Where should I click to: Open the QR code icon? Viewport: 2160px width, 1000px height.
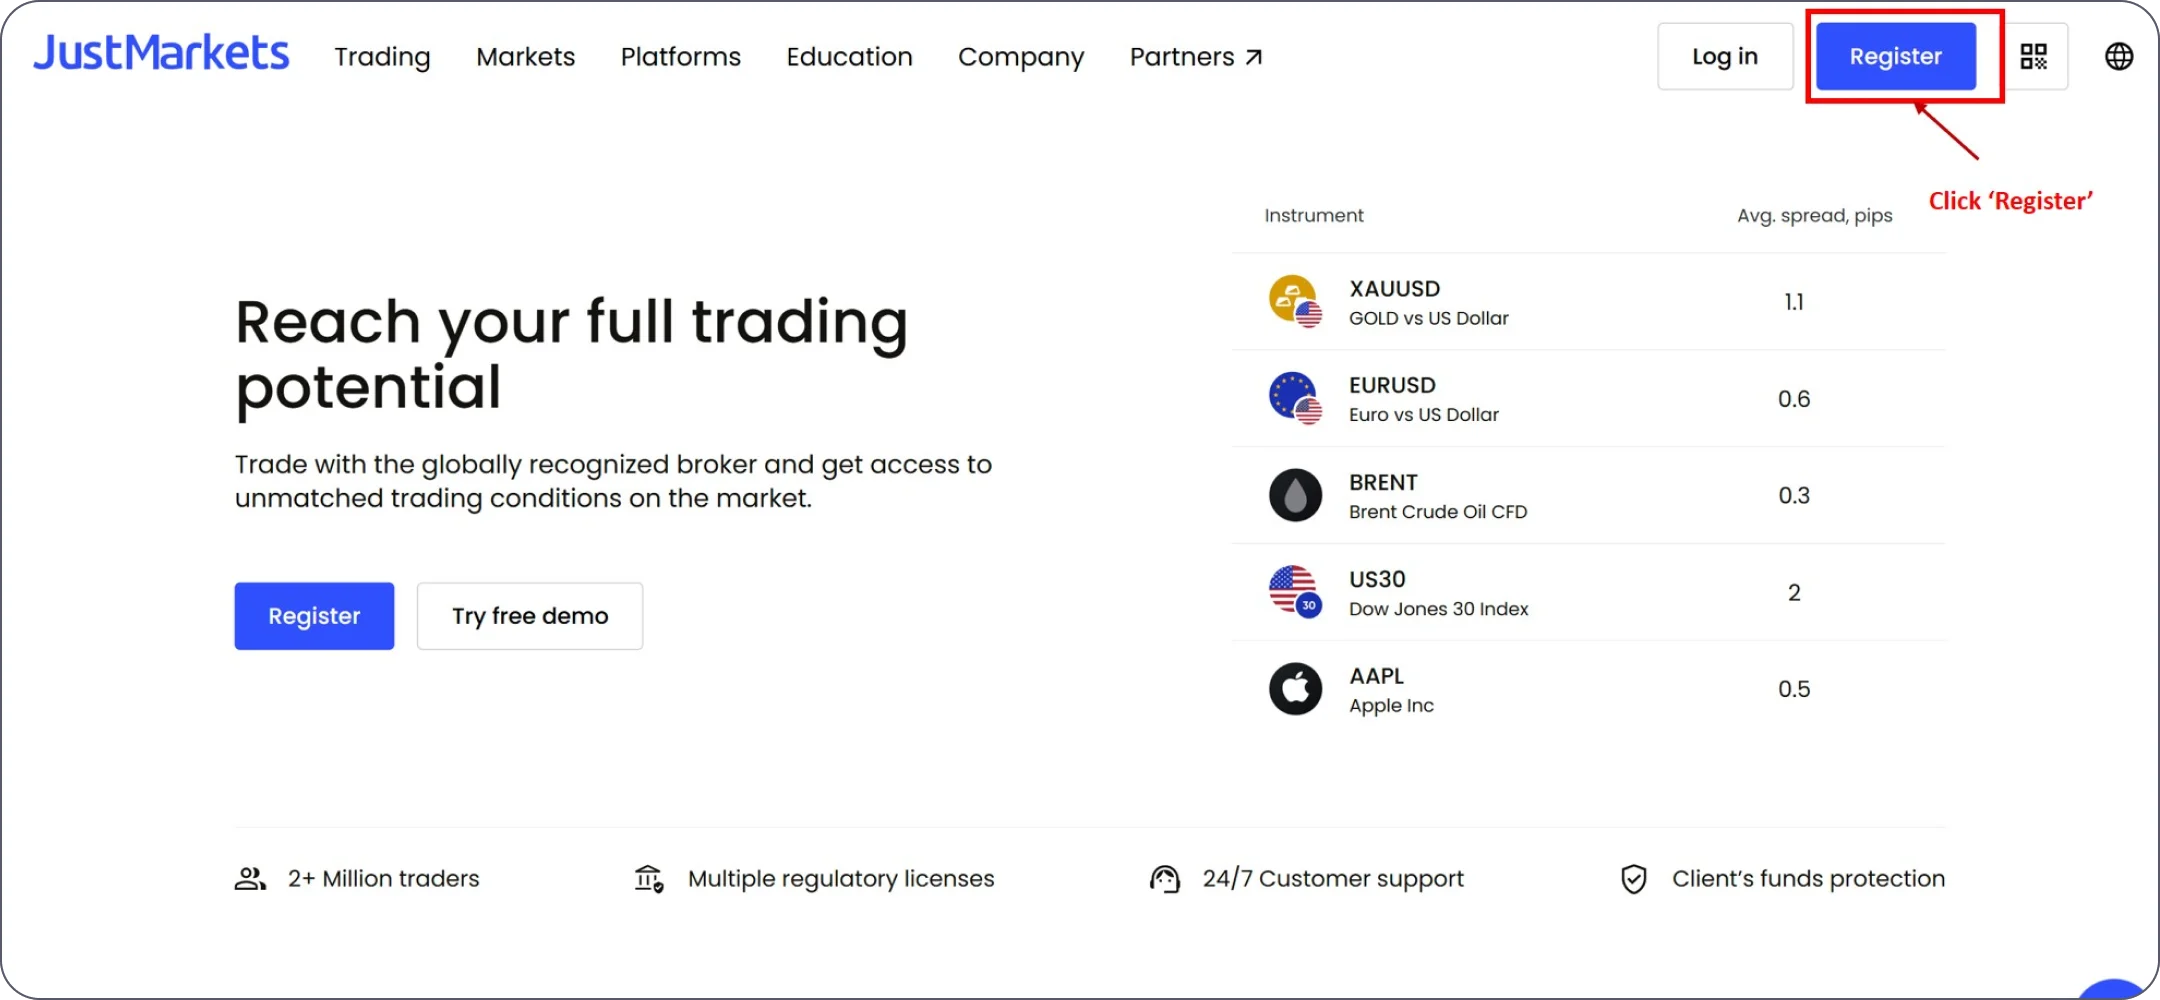(x=2033, y=56)
